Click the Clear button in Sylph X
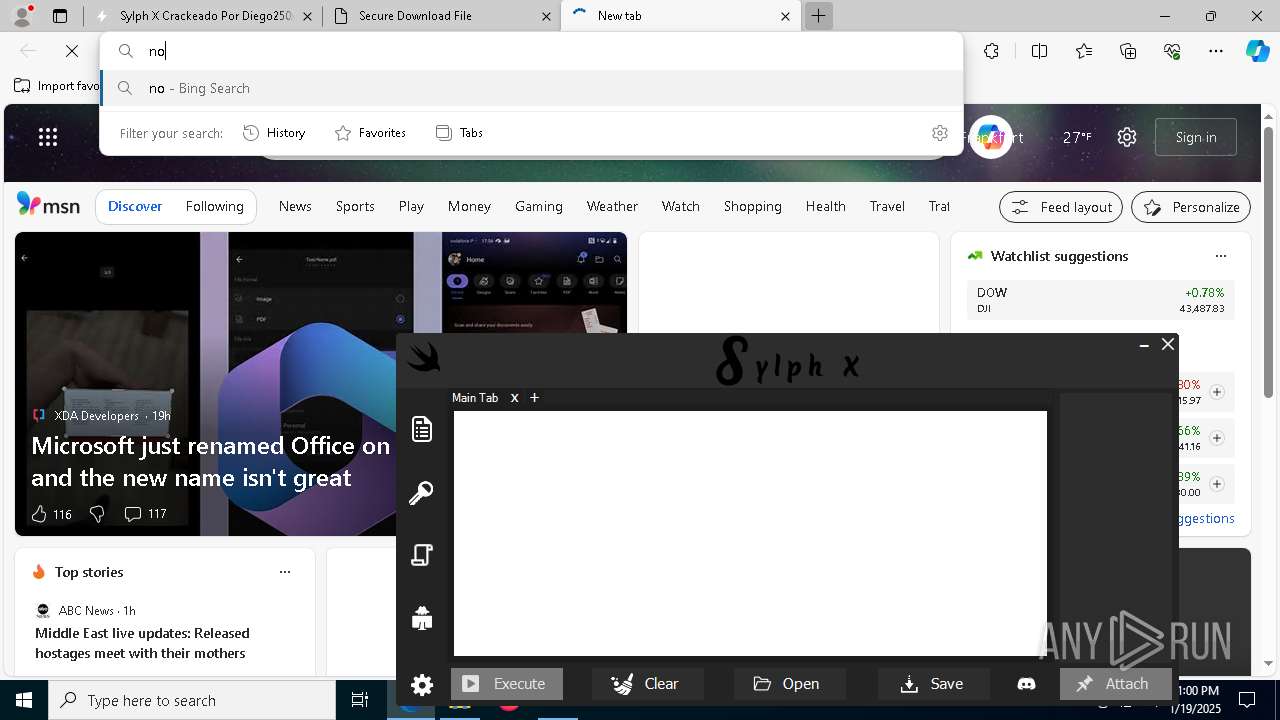The width and height of the screenshot is (1280, 720). pyautogui.click(x=648, y=684)
